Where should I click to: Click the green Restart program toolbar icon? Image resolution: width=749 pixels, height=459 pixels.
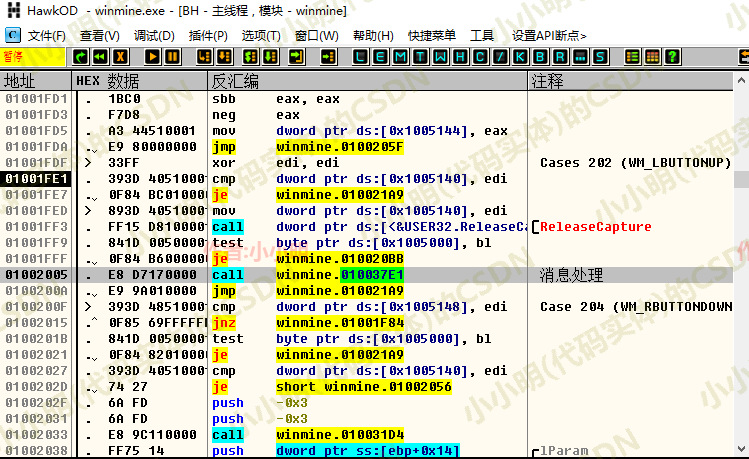[80, 57]
